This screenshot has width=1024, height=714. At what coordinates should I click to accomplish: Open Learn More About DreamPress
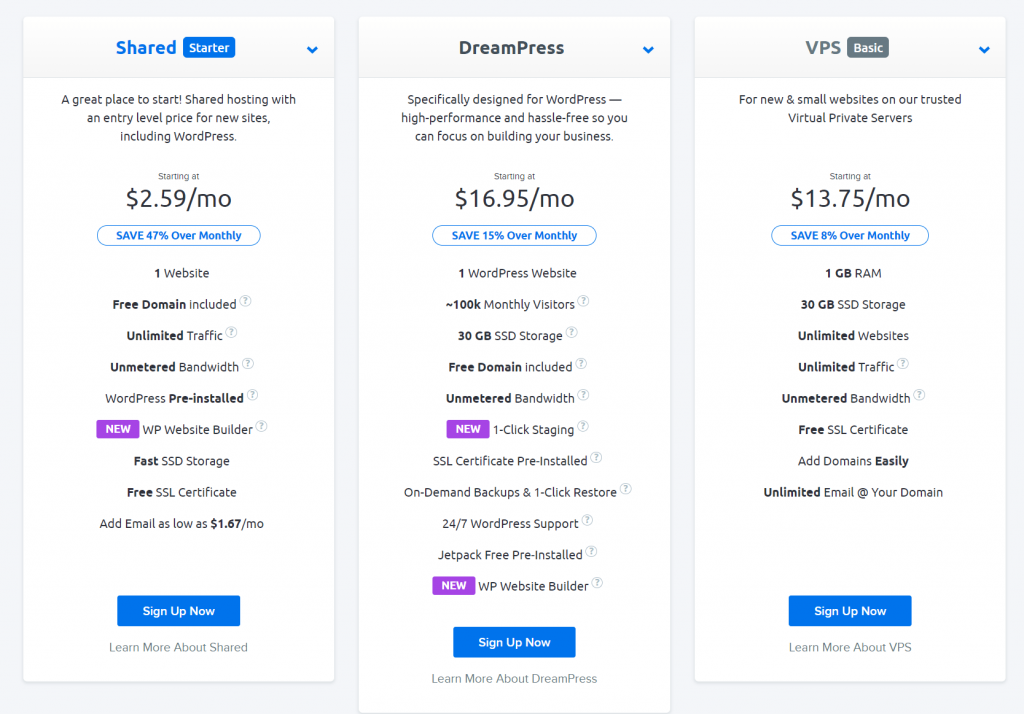click(514, 677)
